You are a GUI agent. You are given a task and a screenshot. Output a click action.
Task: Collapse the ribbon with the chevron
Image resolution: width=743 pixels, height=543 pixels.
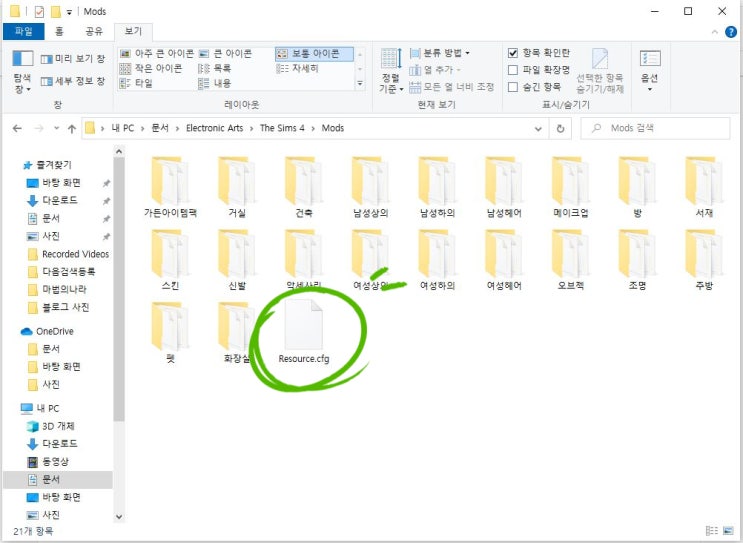tap(714, 32)
